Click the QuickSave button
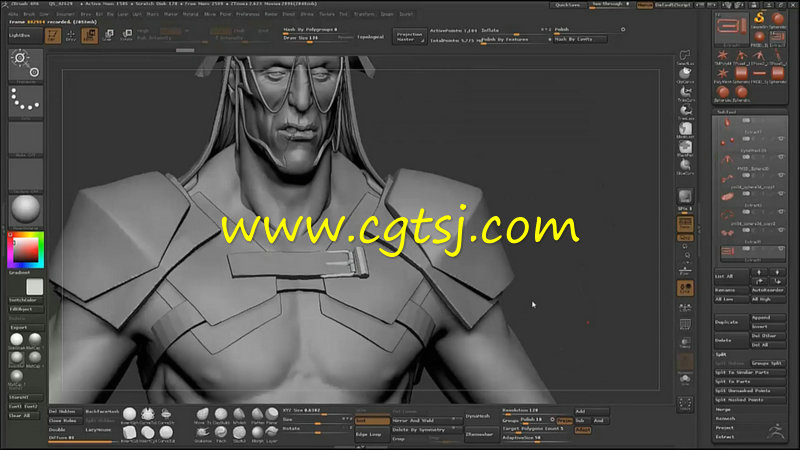The height and width of the screenshot is (450, 800). click(x=567, y=5)
